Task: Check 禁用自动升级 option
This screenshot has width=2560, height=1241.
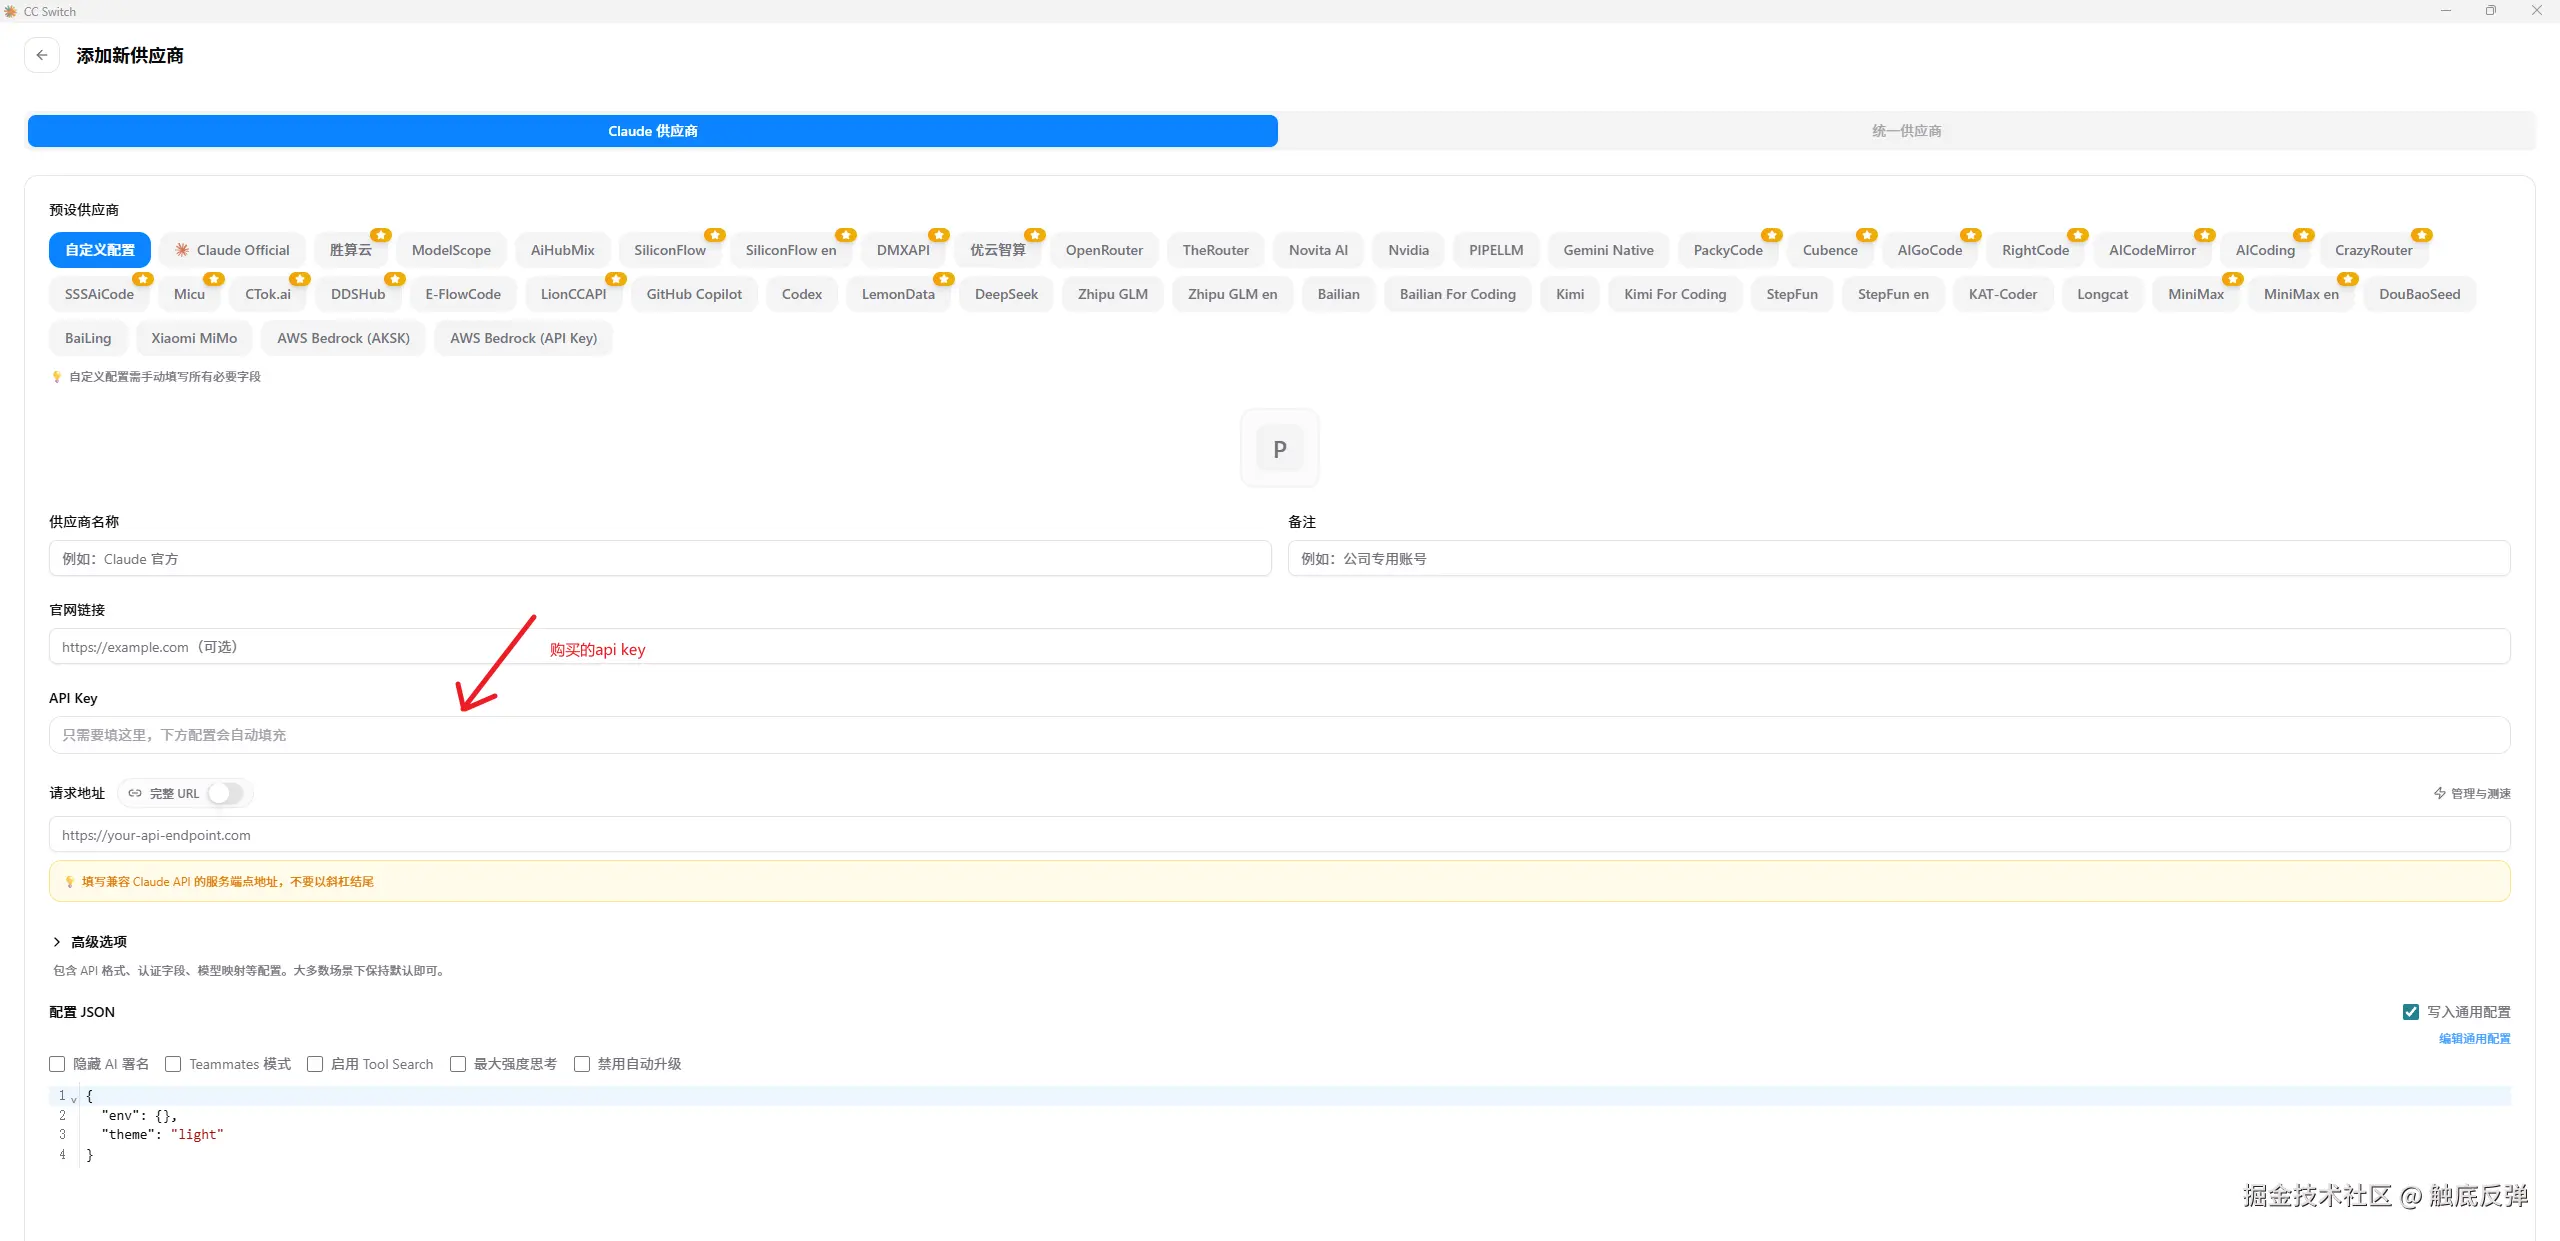Action: point(582,1064)
